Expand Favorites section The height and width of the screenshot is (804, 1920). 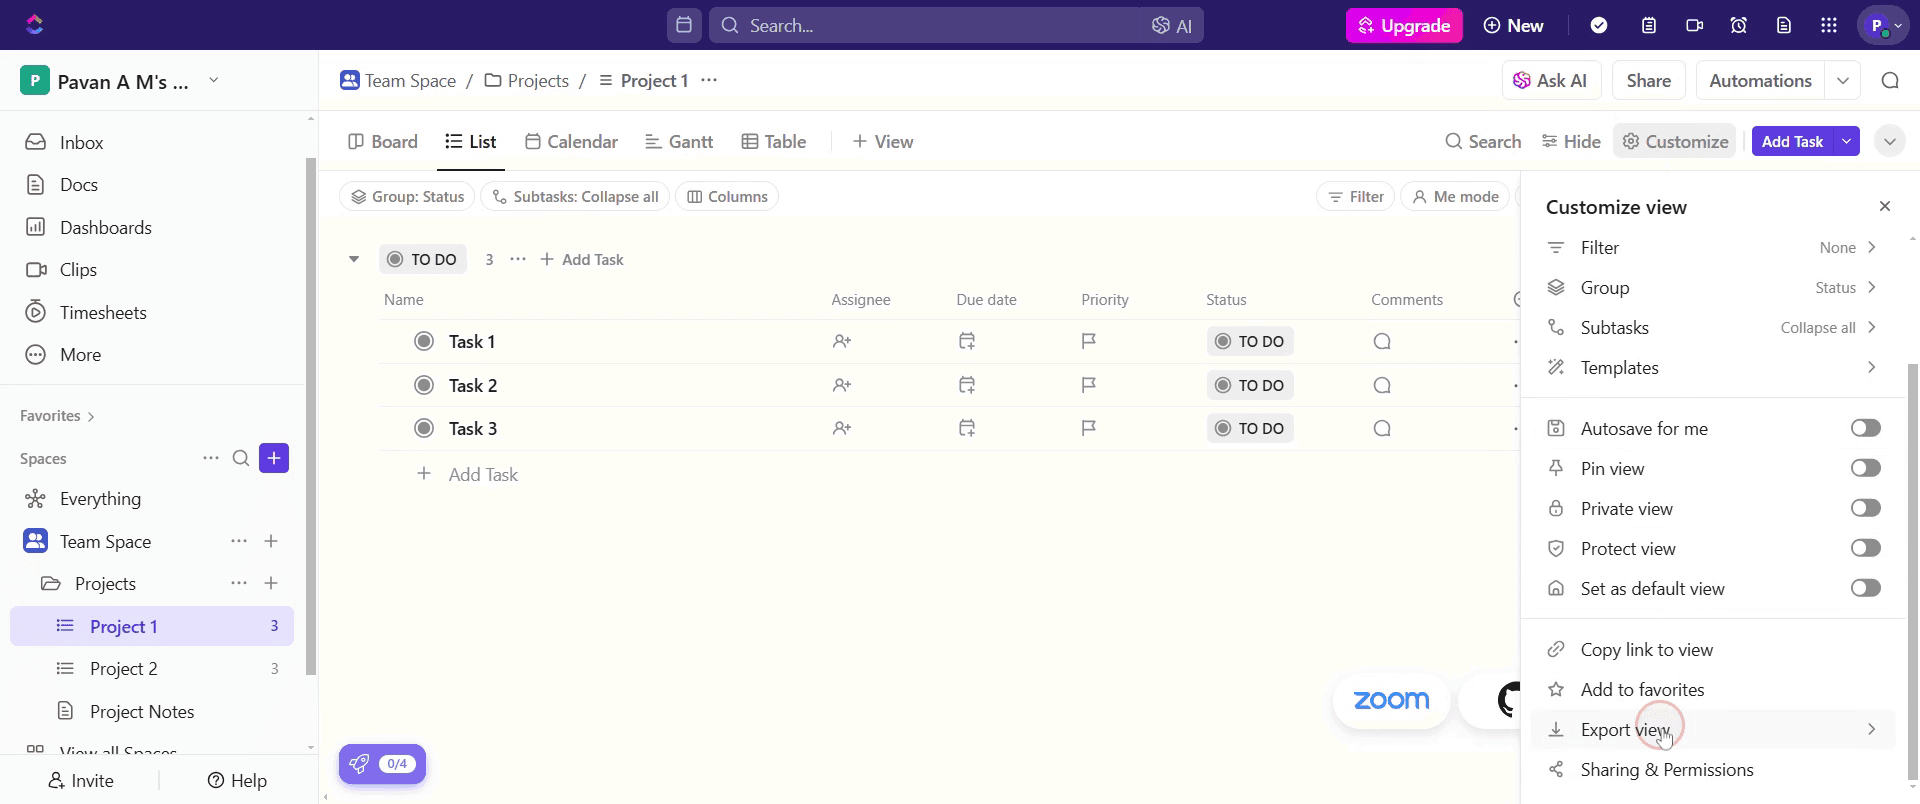58,416
